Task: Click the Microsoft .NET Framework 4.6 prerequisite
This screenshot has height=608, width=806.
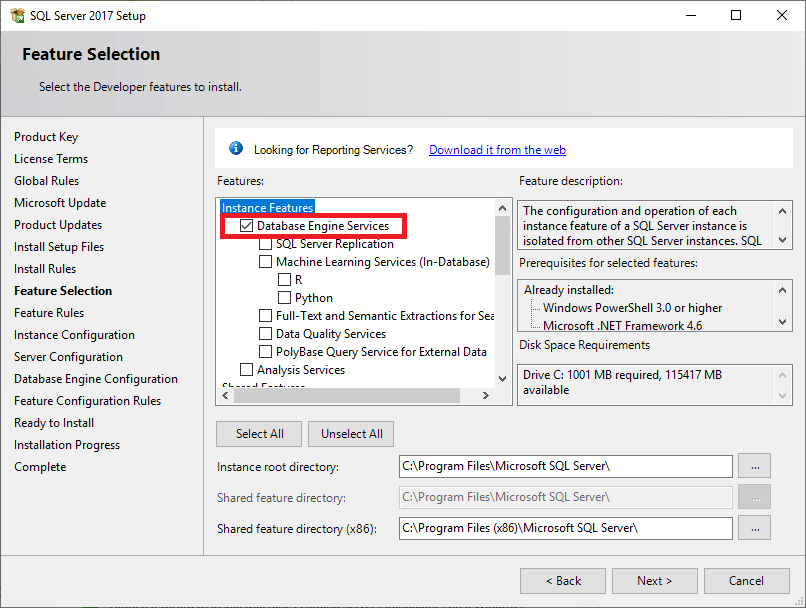Action: pos(622,325)
